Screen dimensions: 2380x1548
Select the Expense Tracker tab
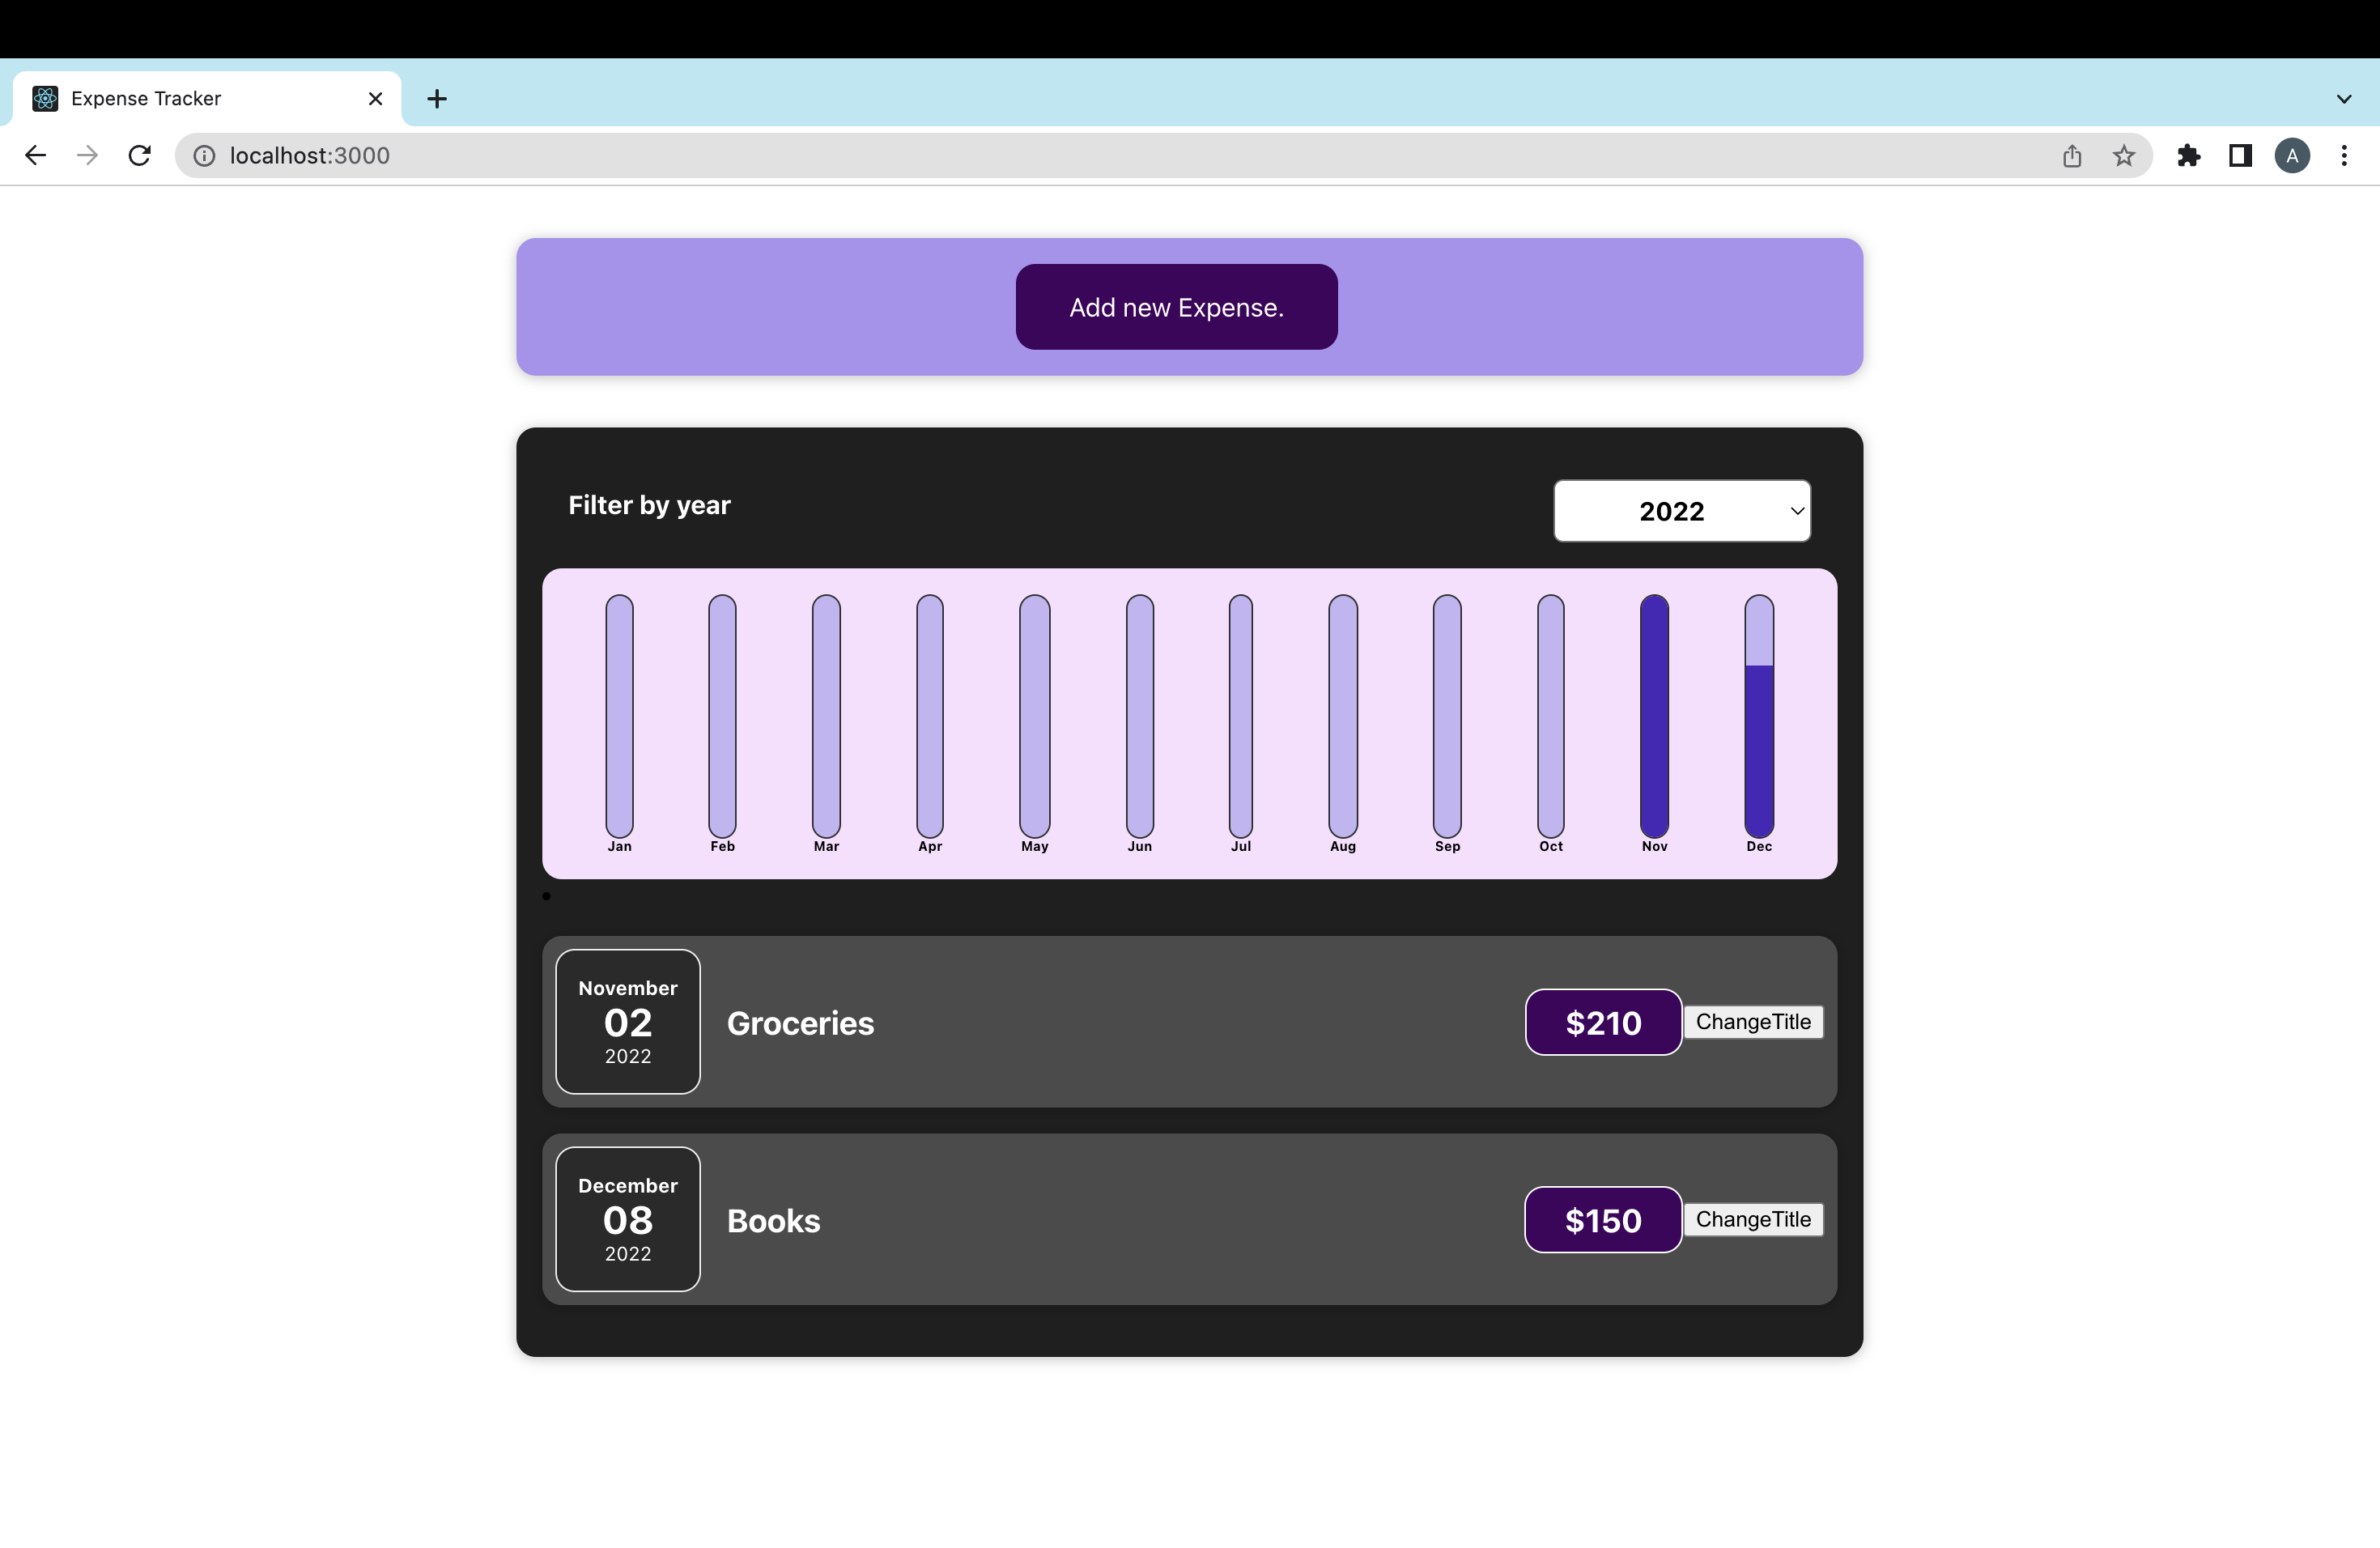[x=206, y=99]
